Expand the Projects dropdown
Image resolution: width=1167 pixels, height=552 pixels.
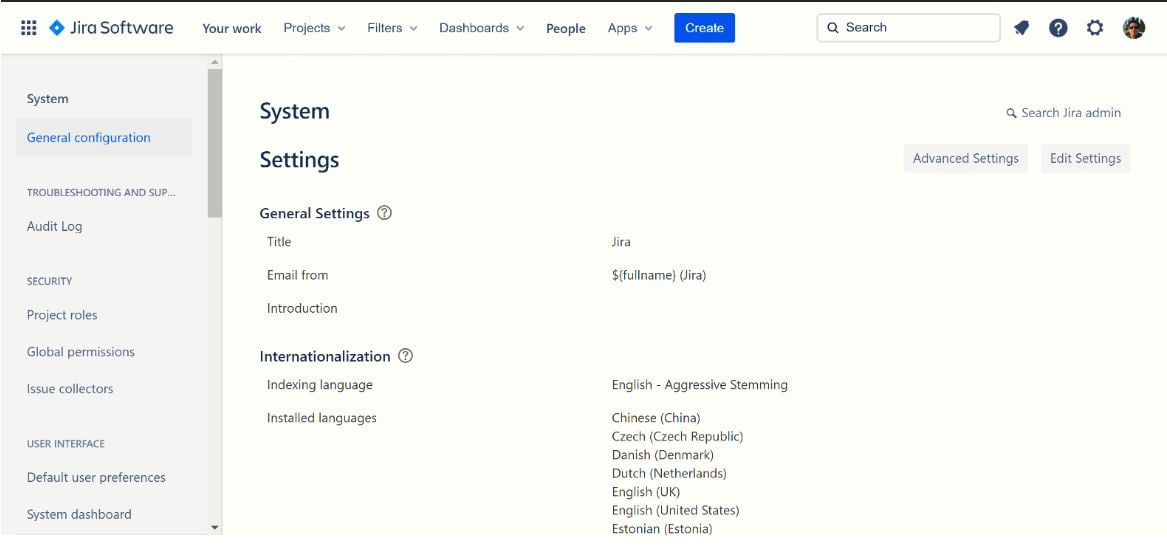tap(314, 28)
